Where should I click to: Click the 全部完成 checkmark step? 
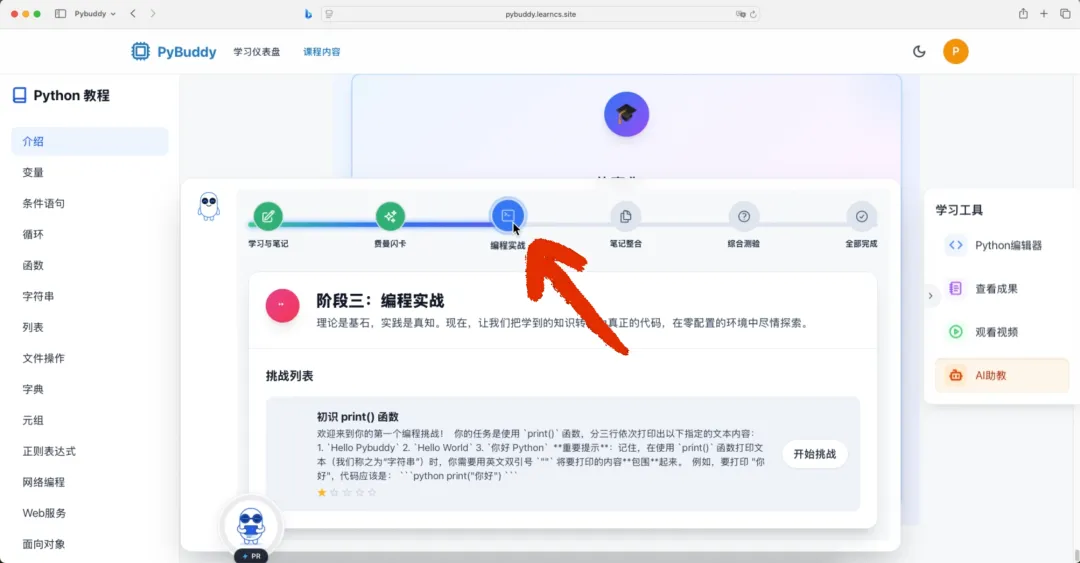[x=862, y=216]
